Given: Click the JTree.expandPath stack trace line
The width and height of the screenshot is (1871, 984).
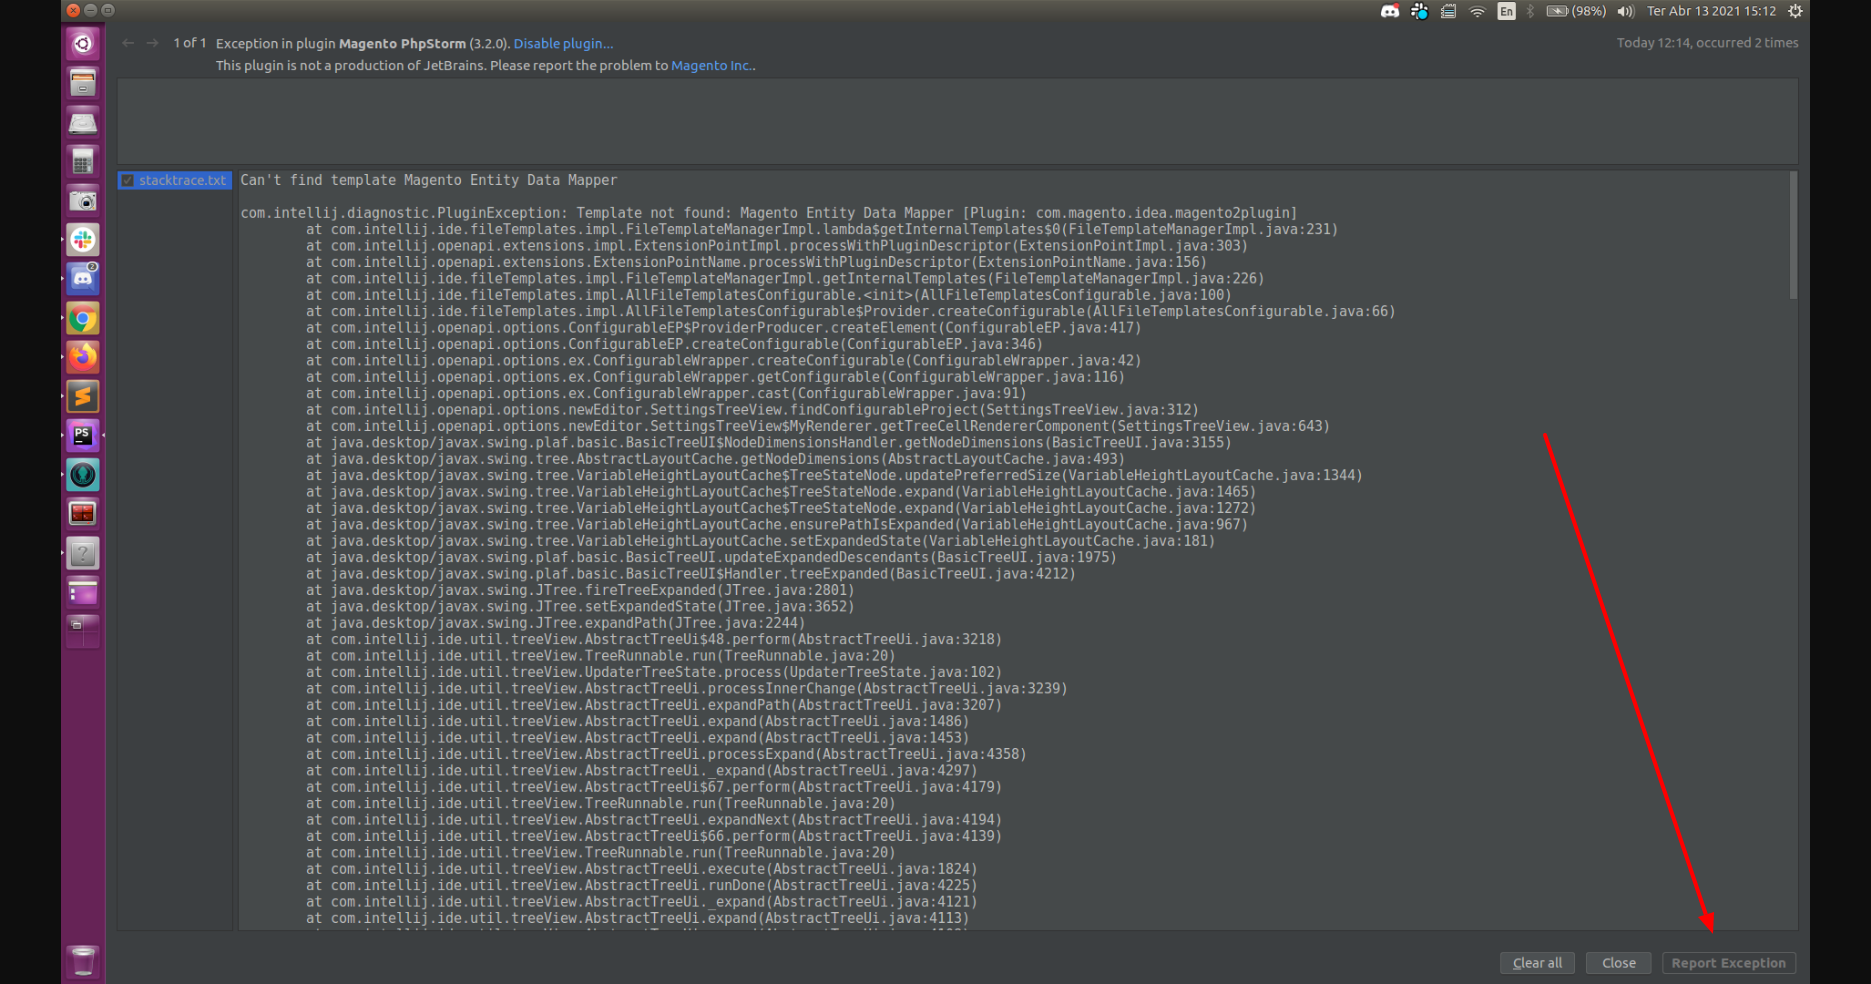Looking at the screenshot, I should click(555, 623).
